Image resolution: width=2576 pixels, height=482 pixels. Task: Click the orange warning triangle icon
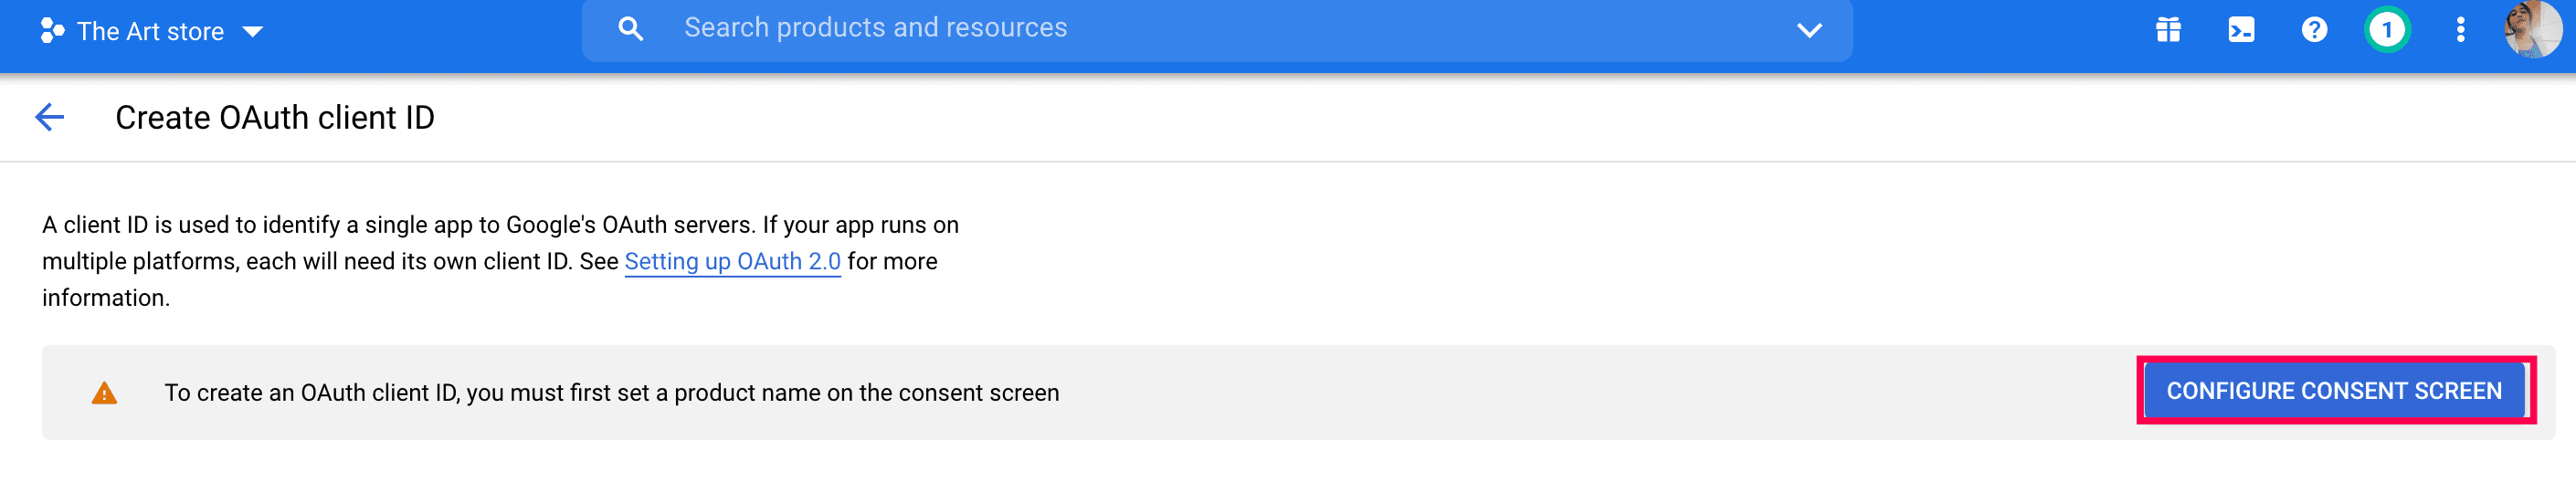[104, 393]
